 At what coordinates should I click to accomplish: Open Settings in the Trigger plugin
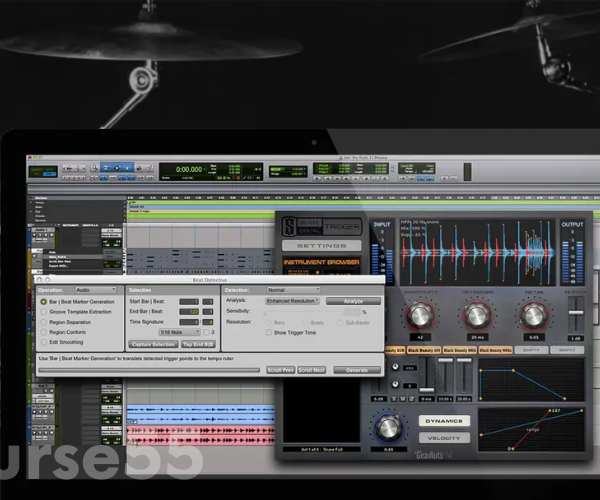pos(321,246)
